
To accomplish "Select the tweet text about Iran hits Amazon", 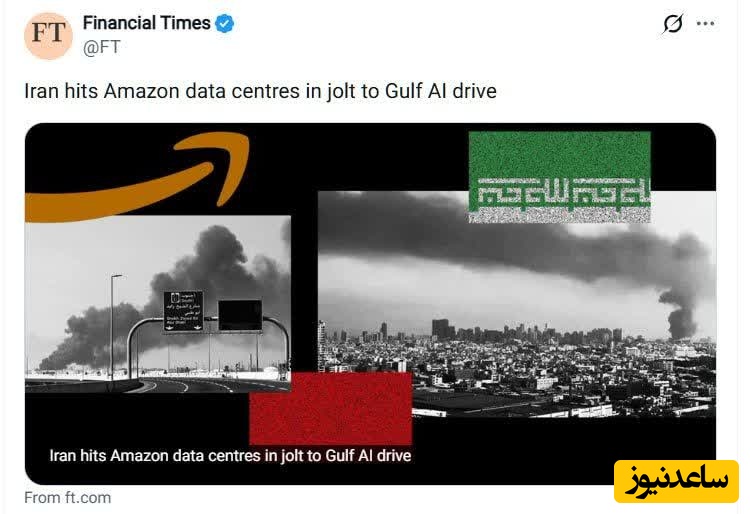I will 260,91.
